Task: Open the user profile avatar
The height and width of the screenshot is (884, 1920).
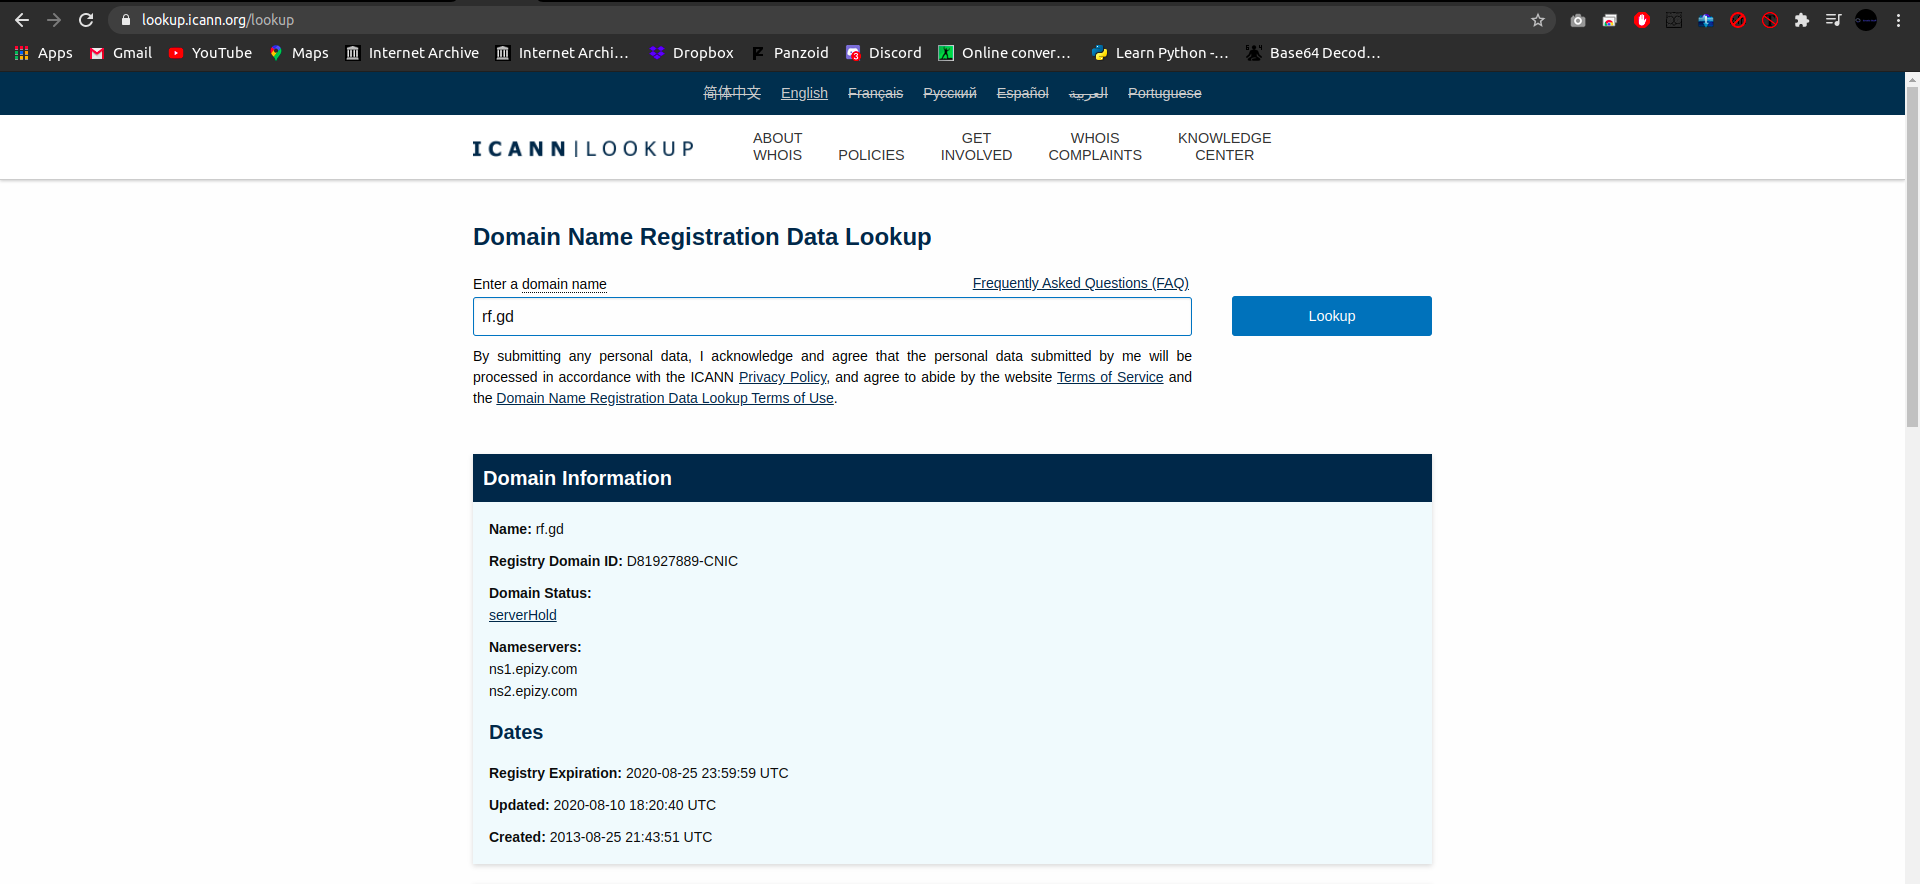Action: [x=1866, y=20]
